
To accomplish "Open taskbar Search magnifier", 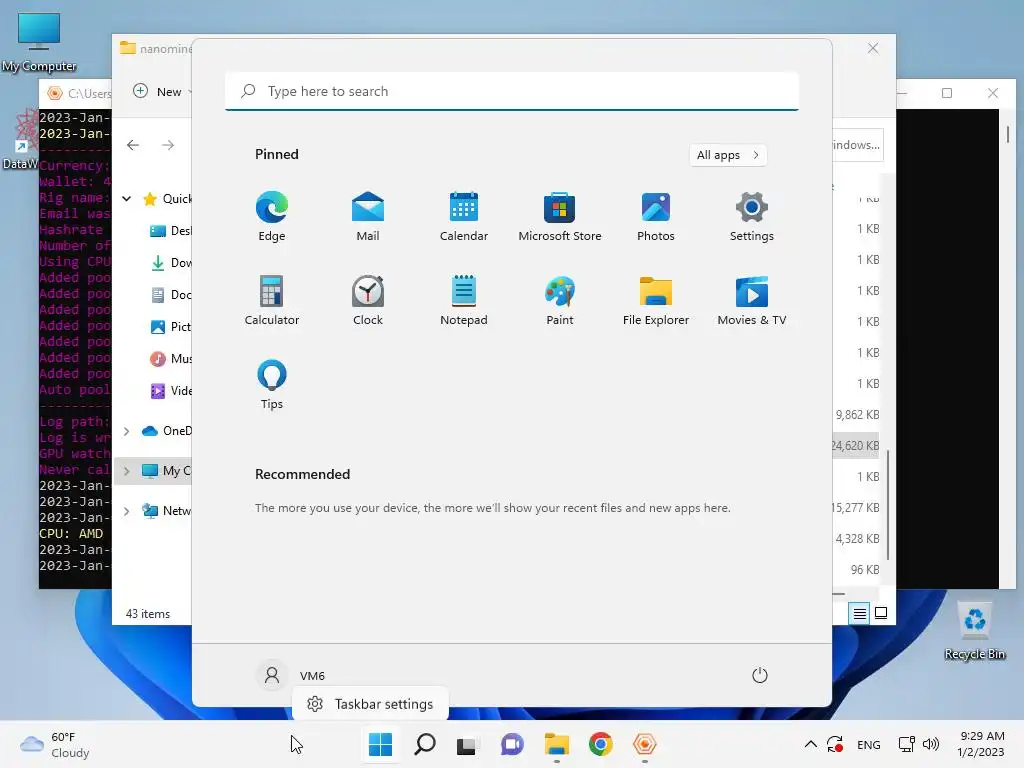I will point(424,744).
